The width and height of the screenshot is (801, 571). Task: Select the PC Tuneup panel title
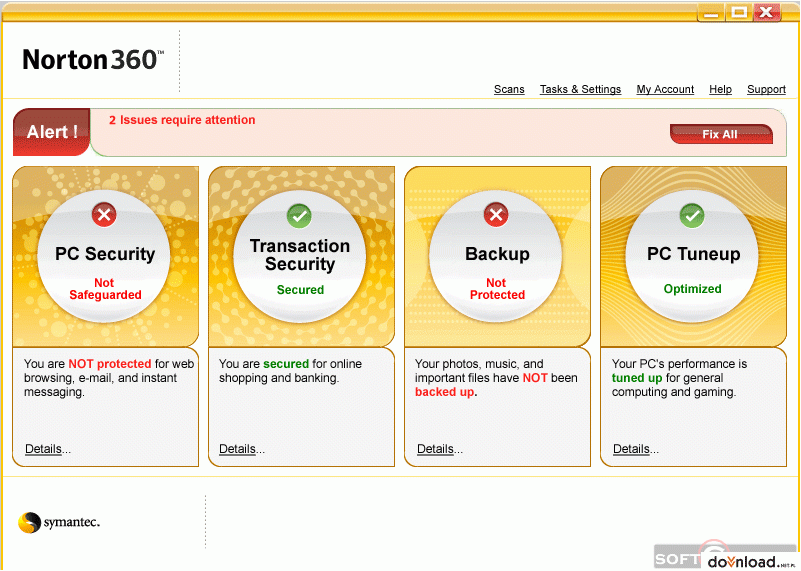(693, 254)
